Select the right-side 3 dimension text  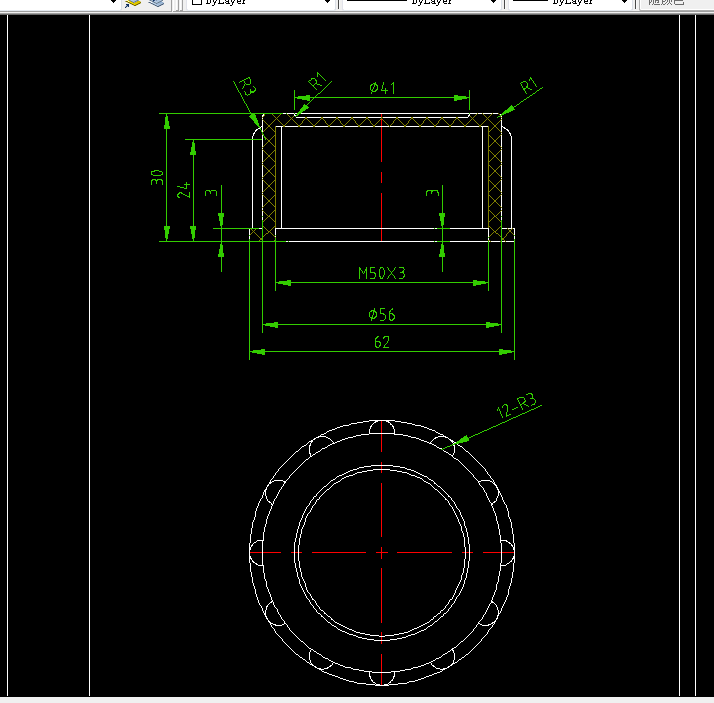432,193
